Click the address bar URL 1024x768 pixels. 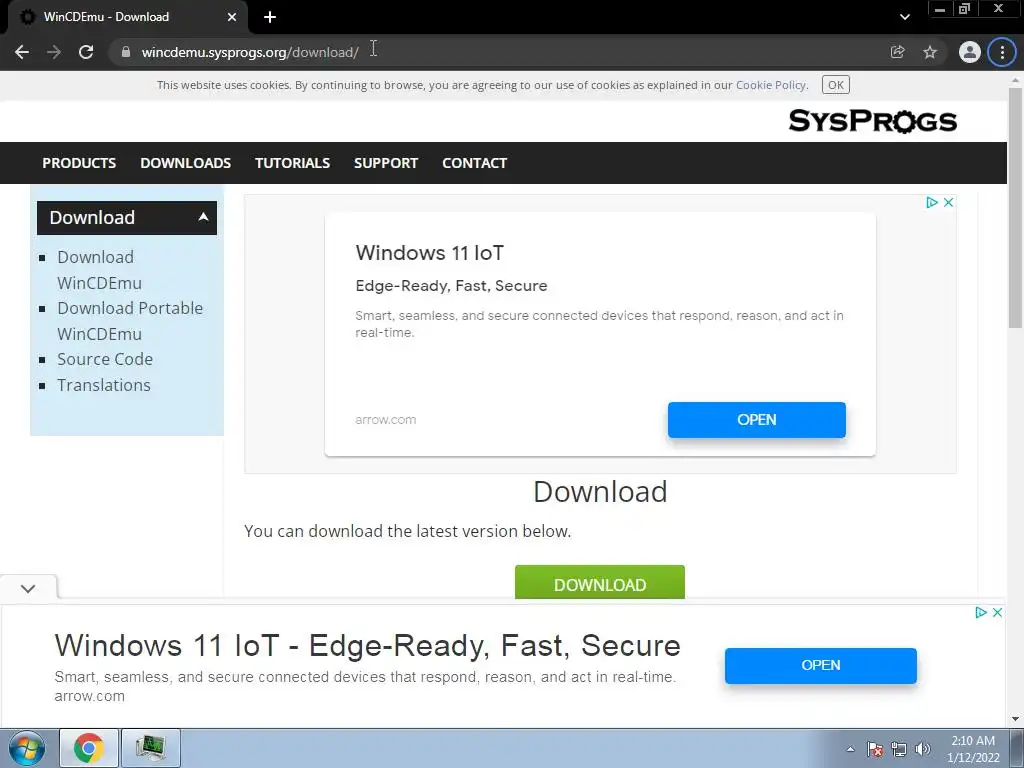click(250, 52)
